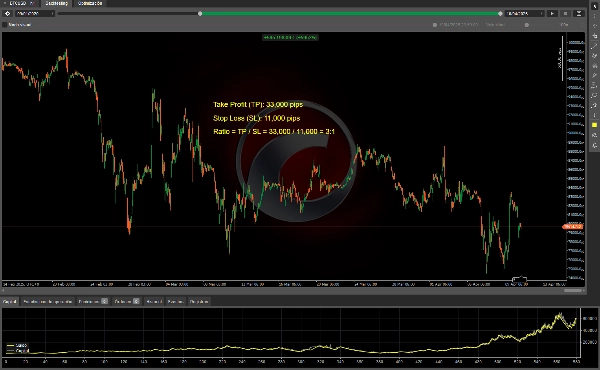Click the 'Take Profit (TP): 33,000 pips' text

click(258, 104)
